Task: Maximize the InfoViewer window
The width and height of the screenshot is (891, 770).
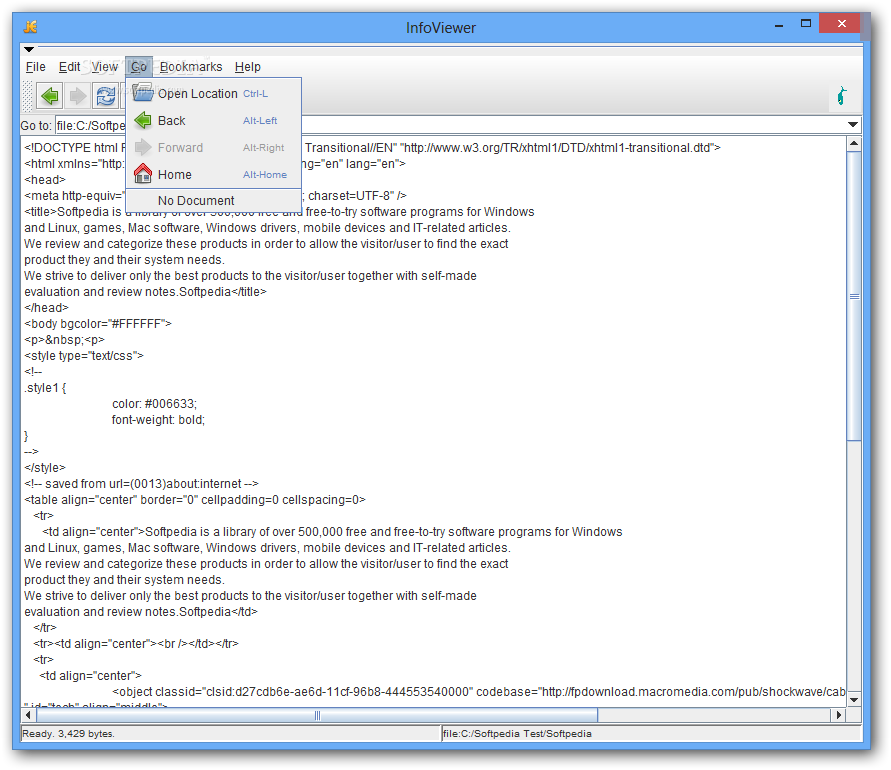Action: (806, 24)
